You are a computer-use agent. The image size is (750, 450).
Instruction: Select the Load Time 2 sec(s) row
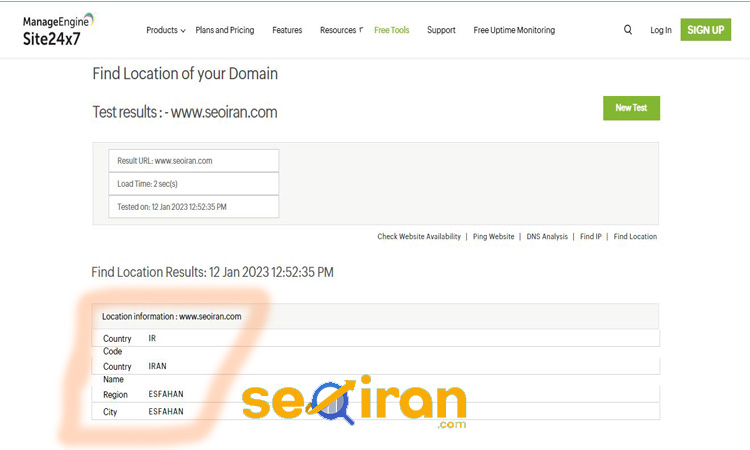click(x=194, y=184)
